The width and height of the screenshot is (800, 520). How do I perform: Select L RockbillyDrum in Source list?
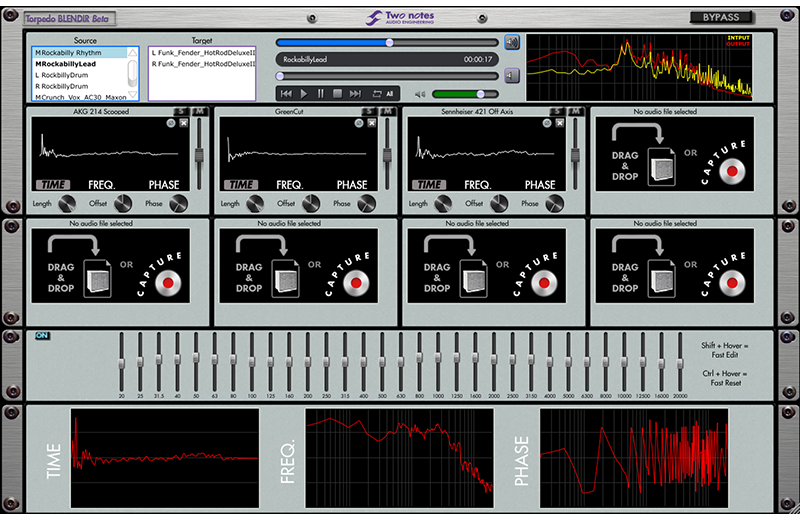(80, 75)
